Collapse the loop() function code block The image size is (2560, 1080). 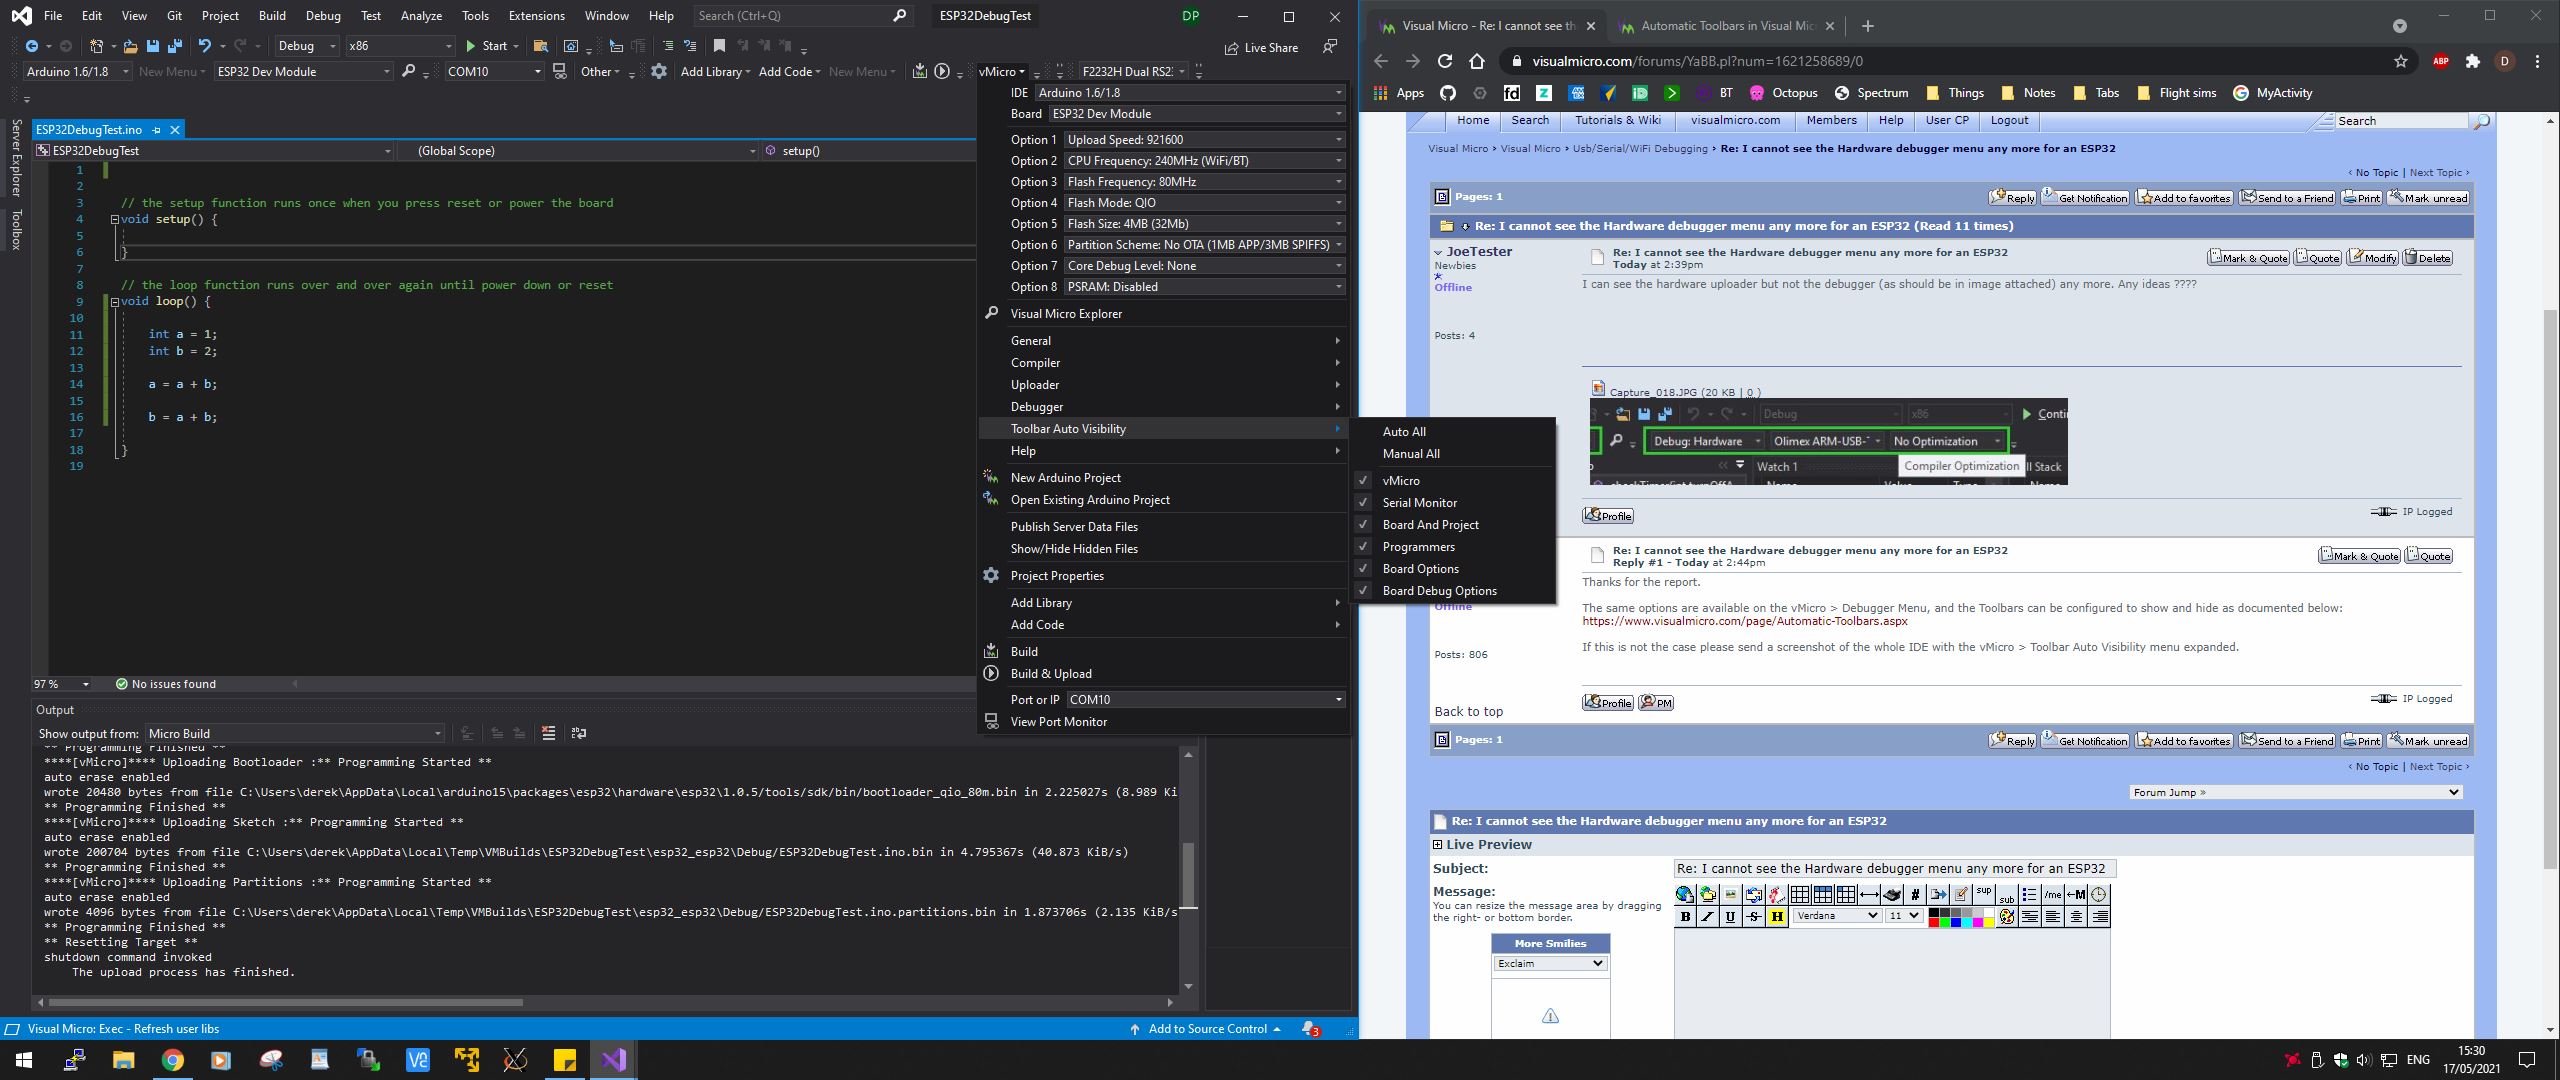(x=114, y=301)
